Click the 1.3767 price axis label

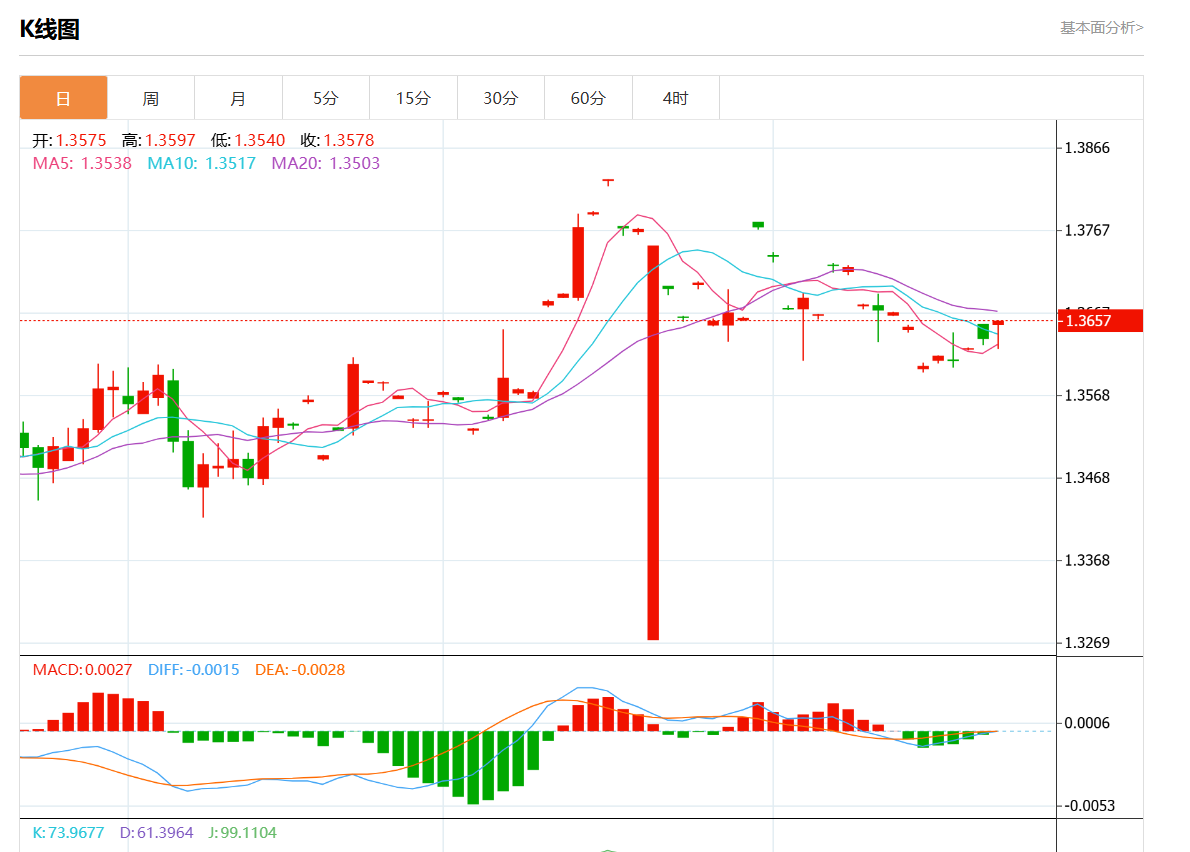1087,231
